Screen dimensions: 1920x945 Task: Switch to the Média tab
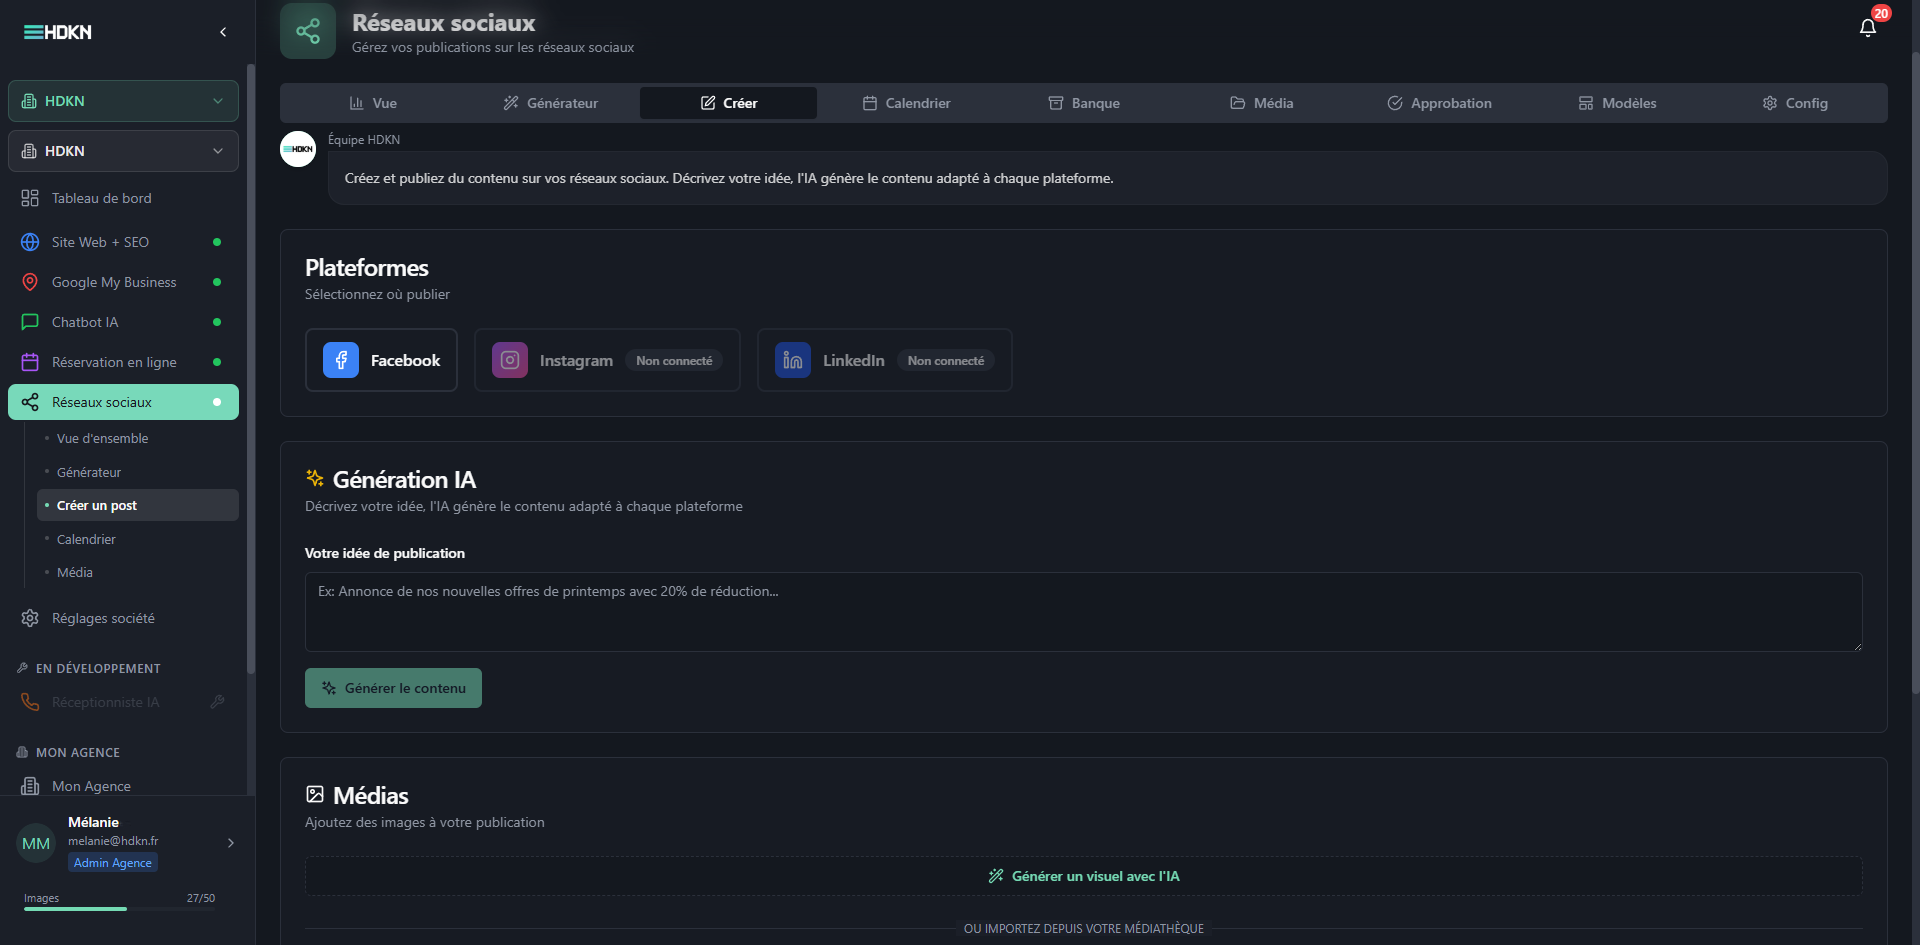(x=1261, y=103)
